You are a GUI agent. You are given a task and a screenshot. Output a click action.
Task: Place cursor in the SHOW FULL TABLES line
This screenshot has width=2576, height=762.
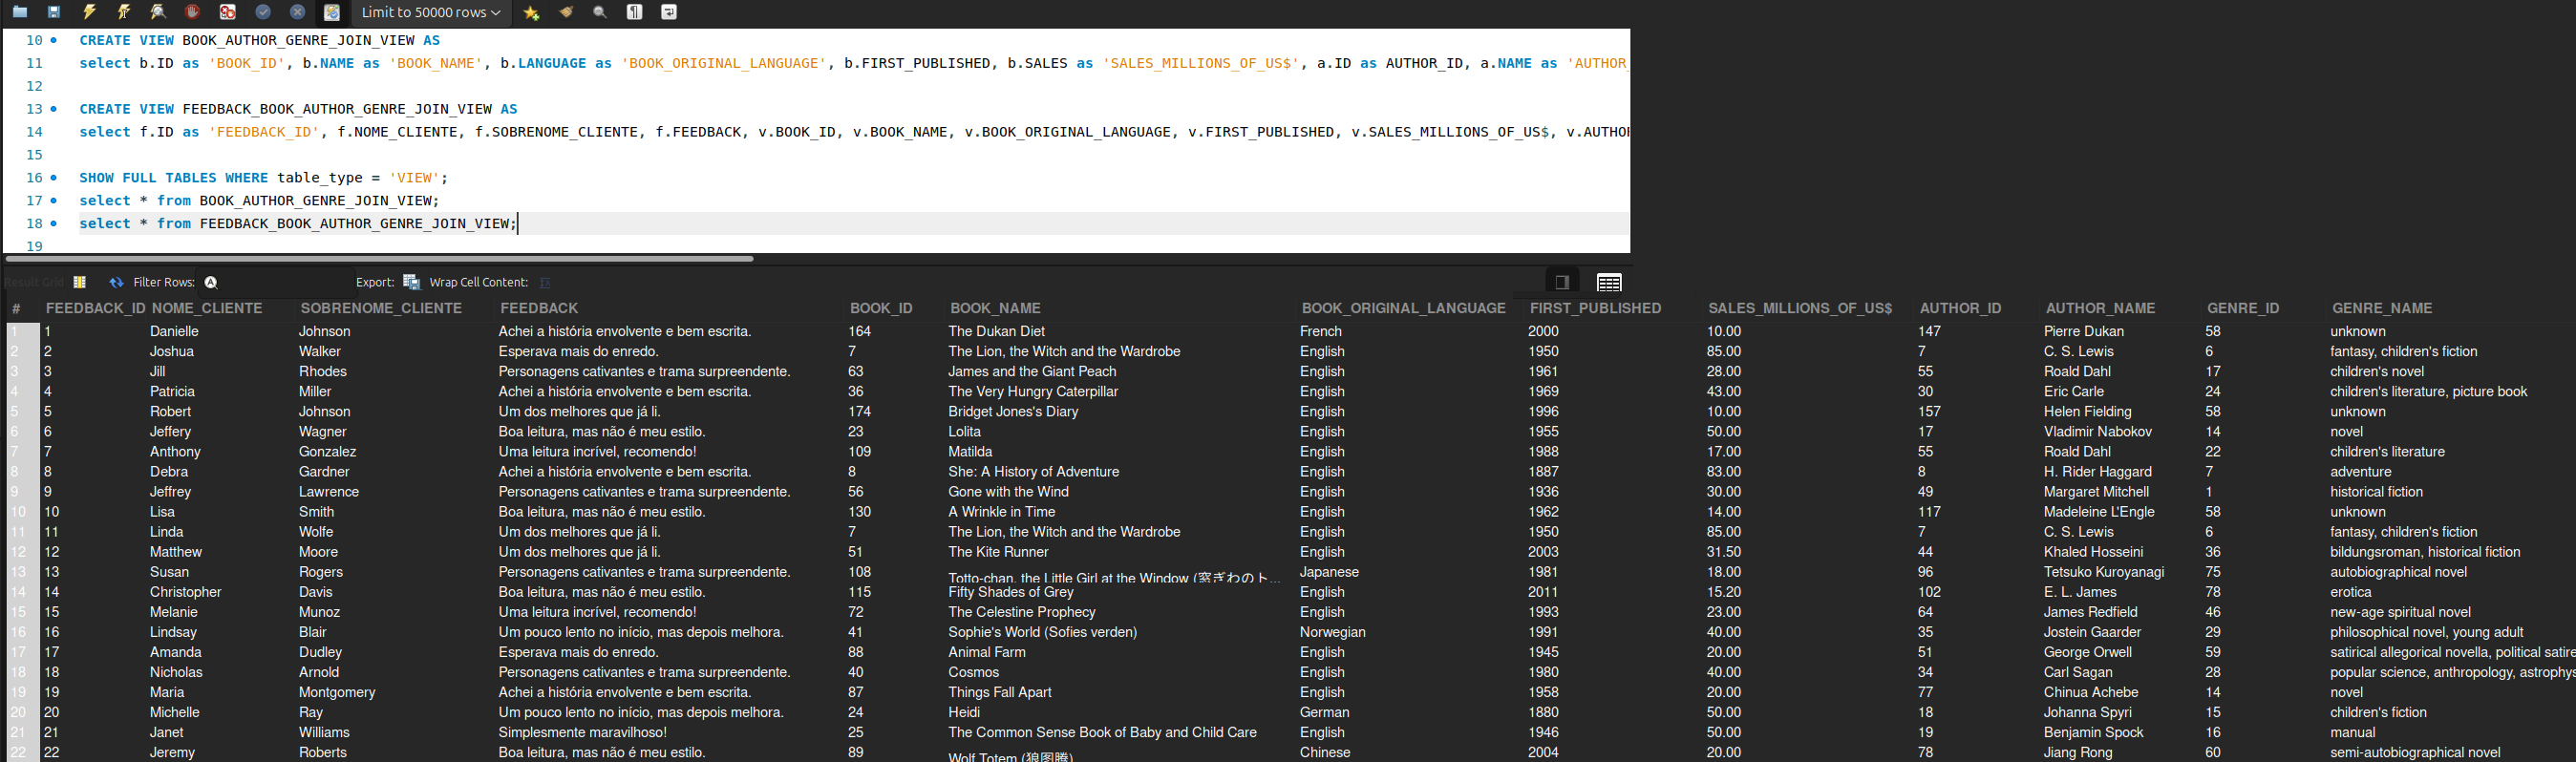[x=264, y=177]
